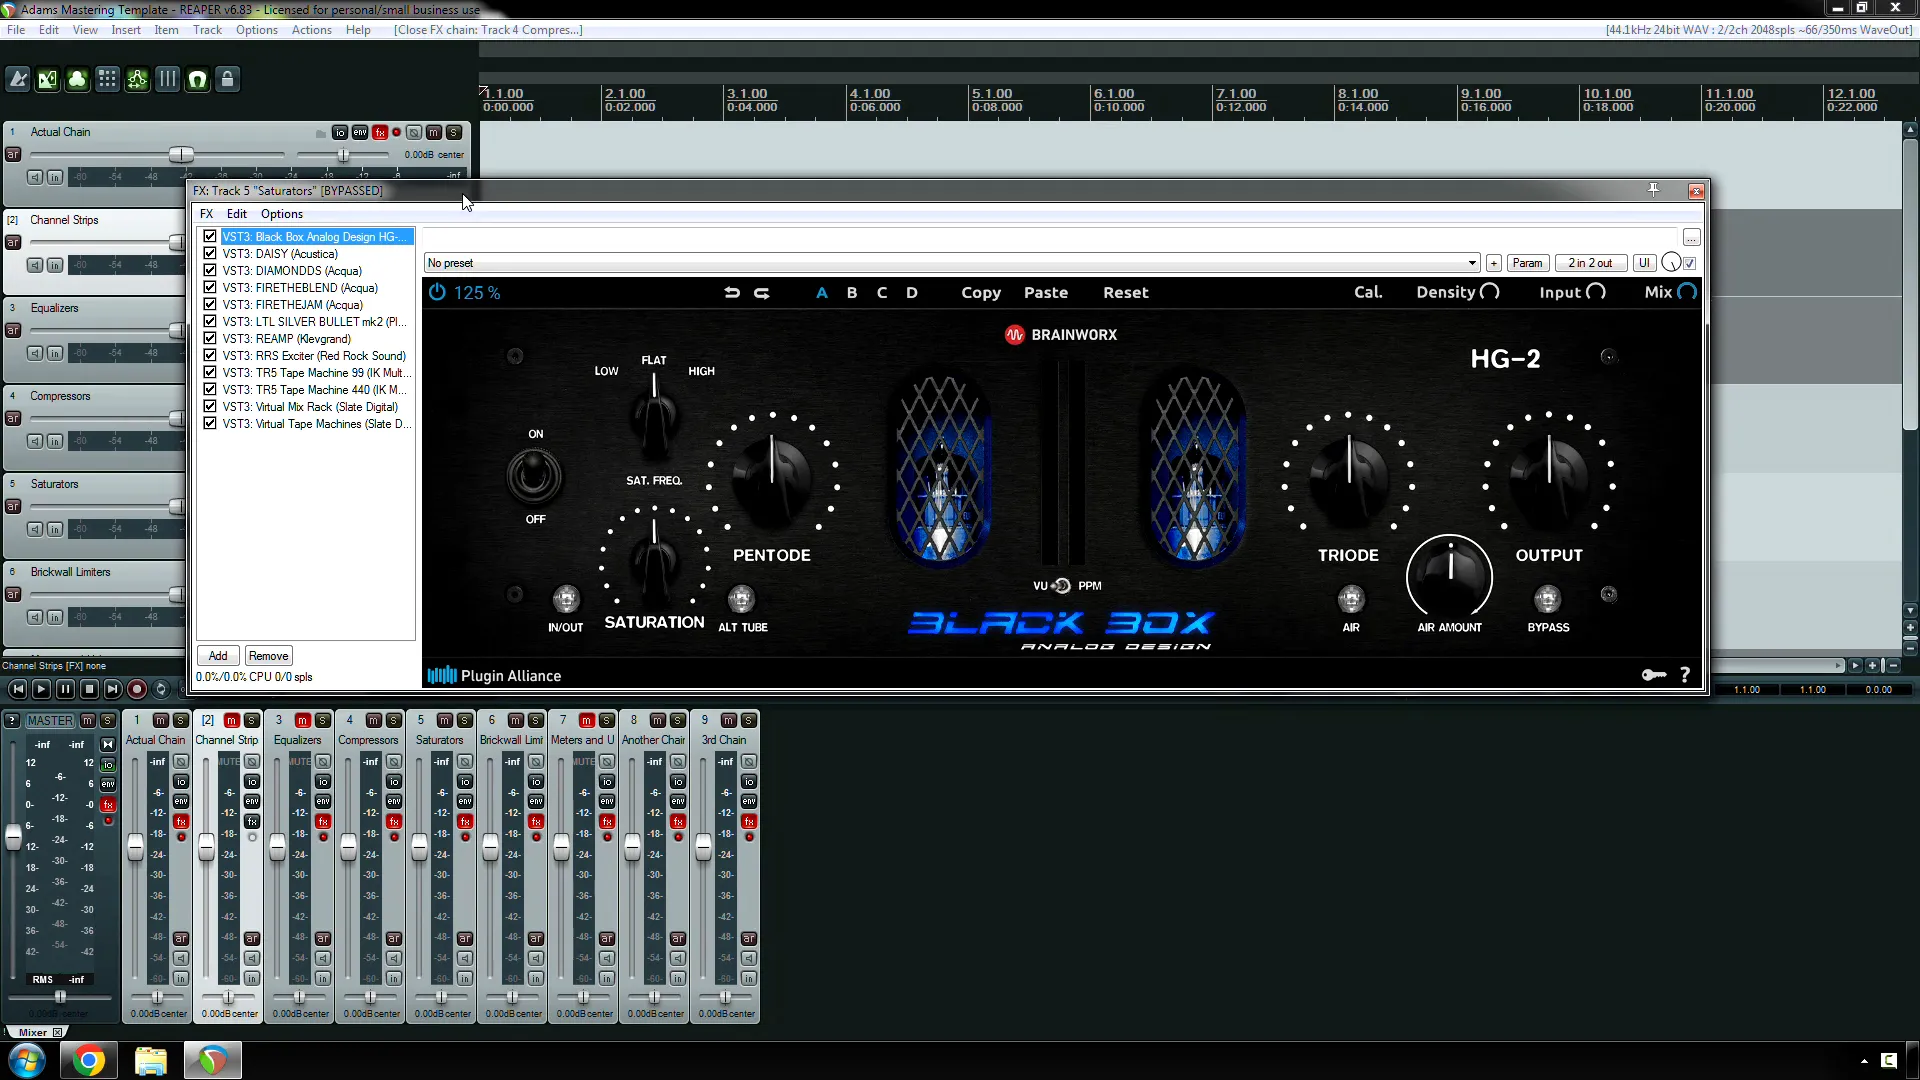Toggle the ALT TUBE switch
Image resolution: width=1920 pixels, height=1080 pixels.
point(741,599)
